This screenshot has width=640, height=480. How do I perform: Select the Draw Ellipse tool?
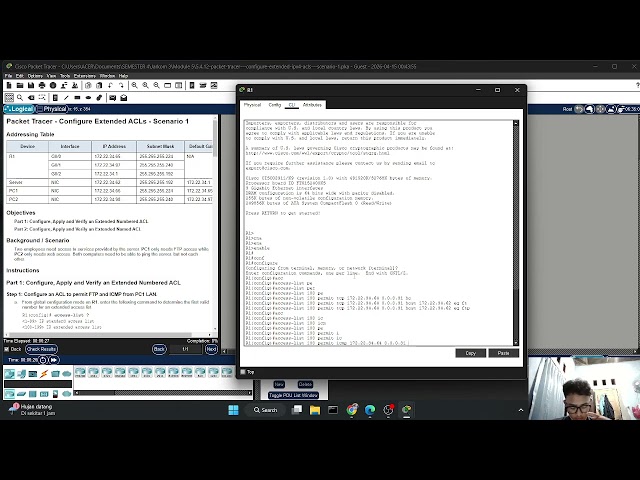click(88, 98)
